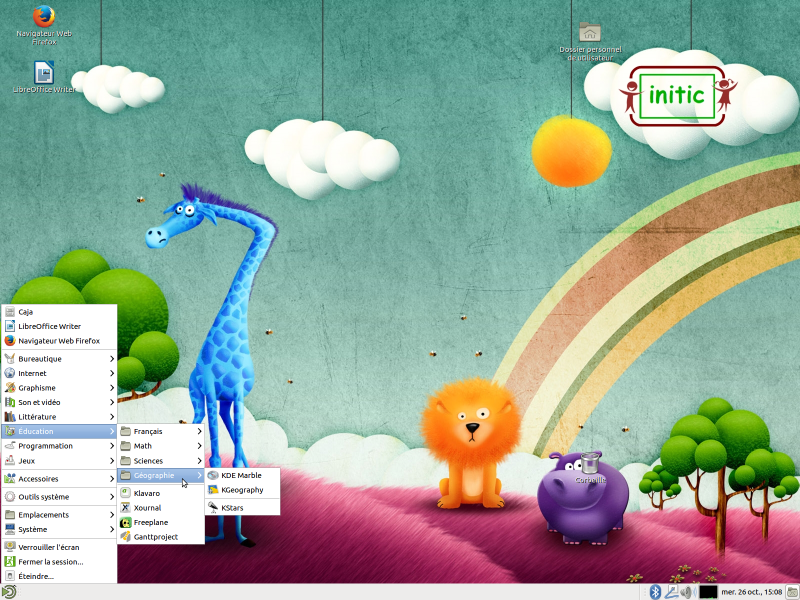Expand the Son et vidéo submenu
This screenshot has width=800, height=600.
click(x=59, y=402)
